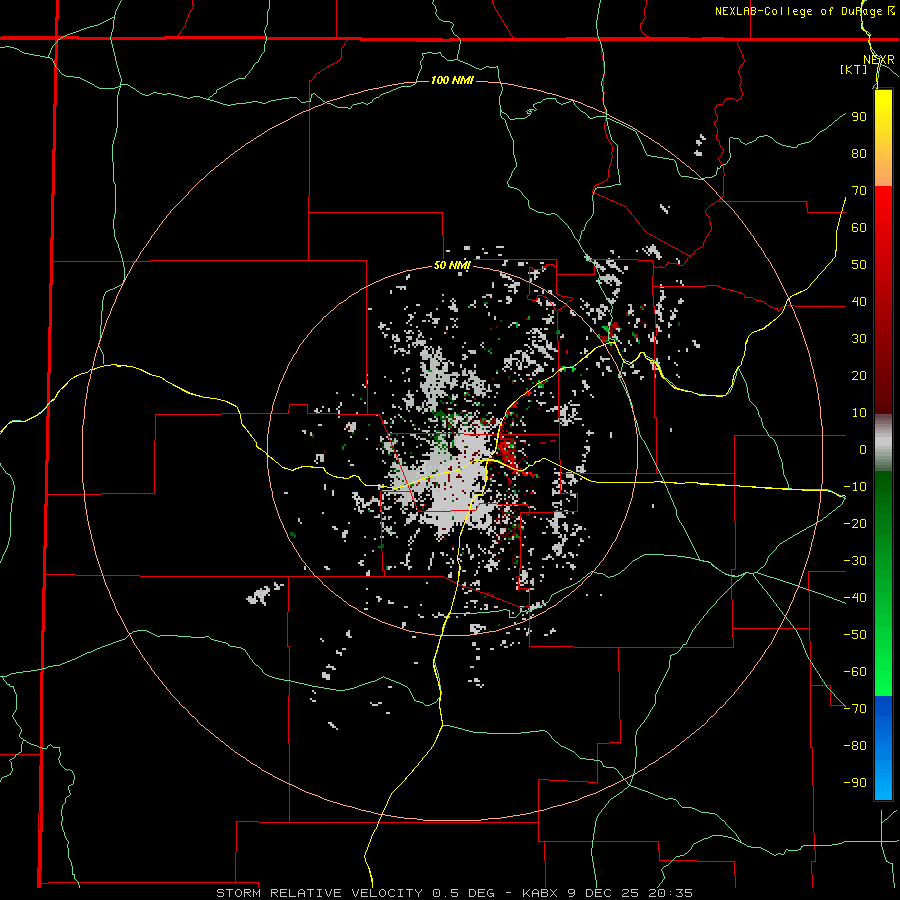This screenshot has height=900, width=900.
Task: Click "STORM RELATIVE VELOCITY" in the bottom caption
Action: tap(320, 893)
